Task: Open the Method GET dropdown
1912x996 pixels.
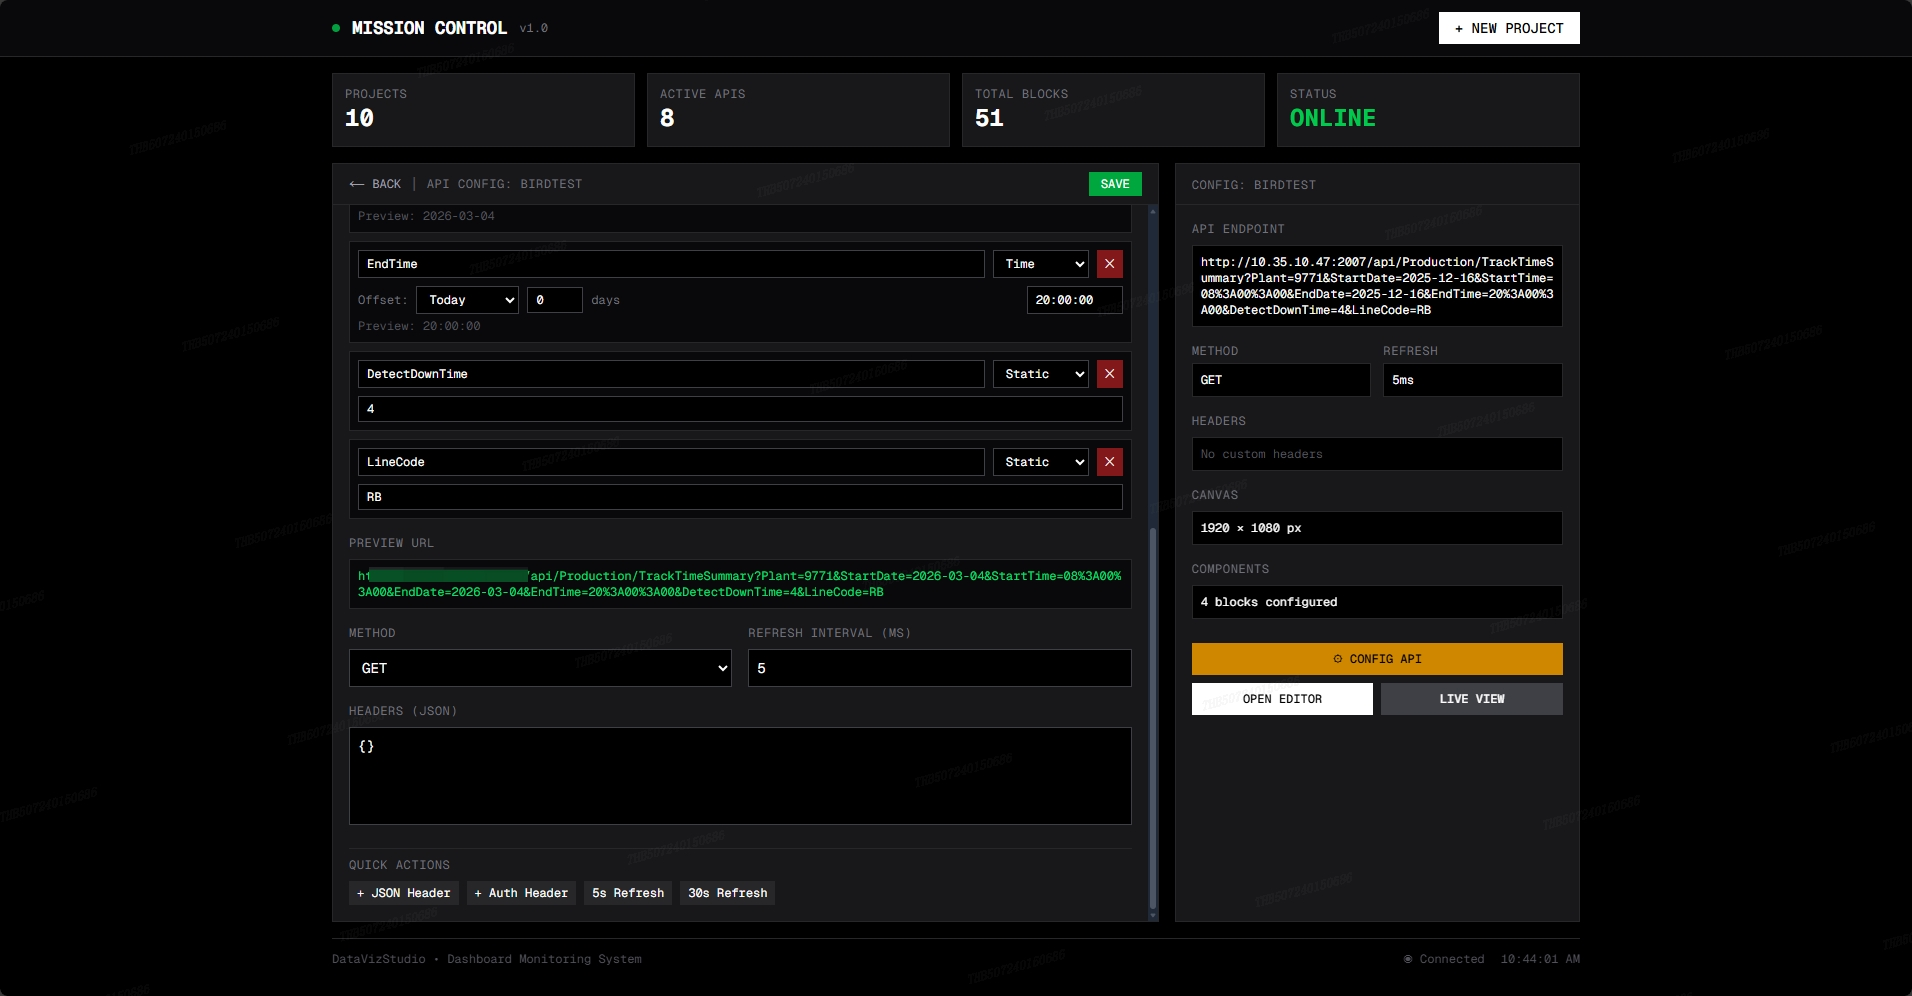Action: (540, 668)
